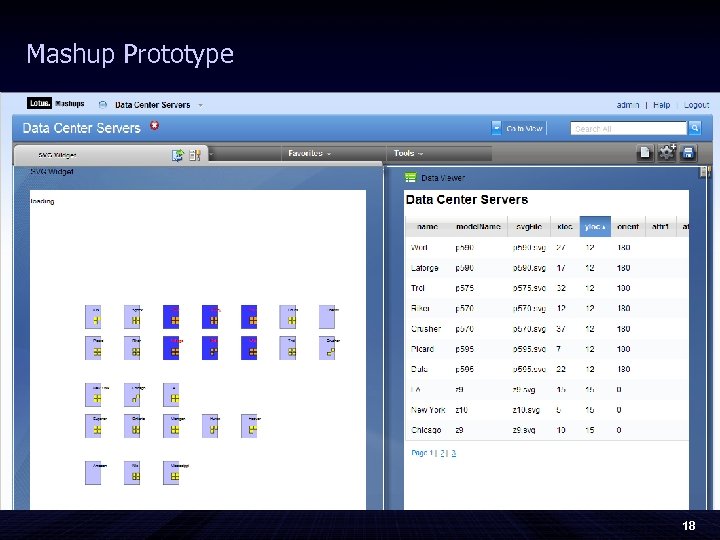Image resolution: width=720 pixels, height=540 pixels.
Task: Sort table by the svgFile column header
Action: pyautogui.click(x=529, y=226)
